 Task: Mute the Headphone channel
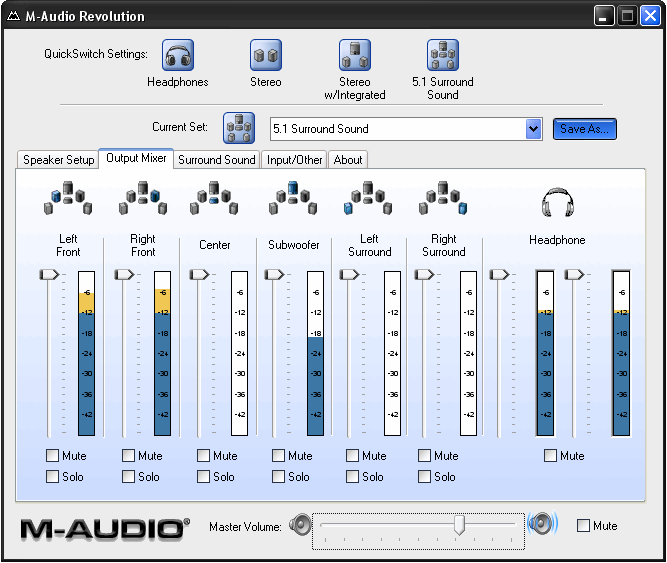[550, 455]
